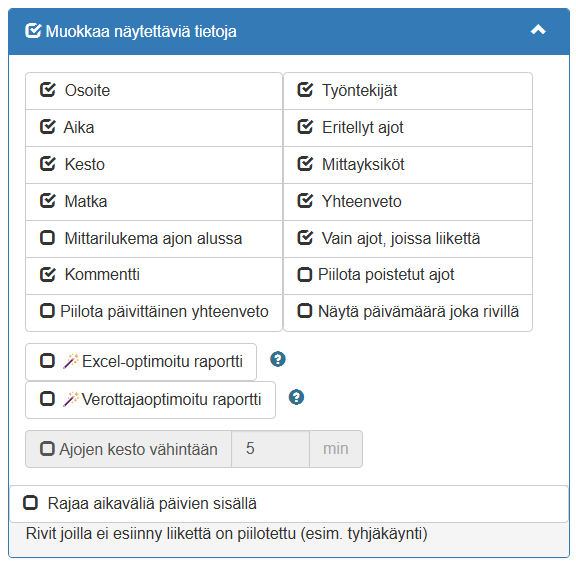Viewport: 576px width, 565px height.
Task: Toggle Eritellyt ajot off
Action: pos(305,127)
